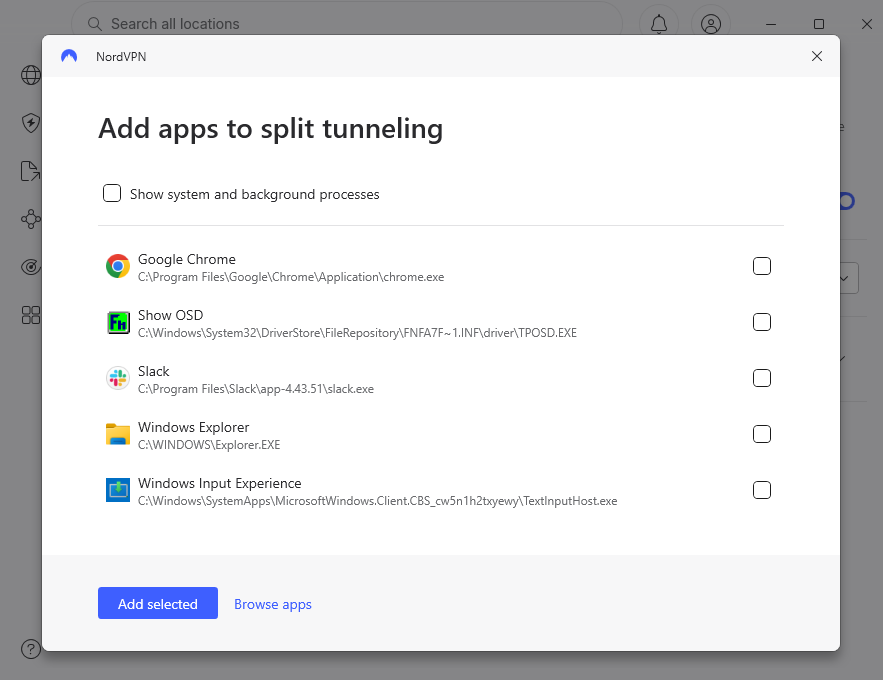Screen dimensions: 883x680
Task: Open the Dark Web Monitor target icon
Action: point(31,267)
